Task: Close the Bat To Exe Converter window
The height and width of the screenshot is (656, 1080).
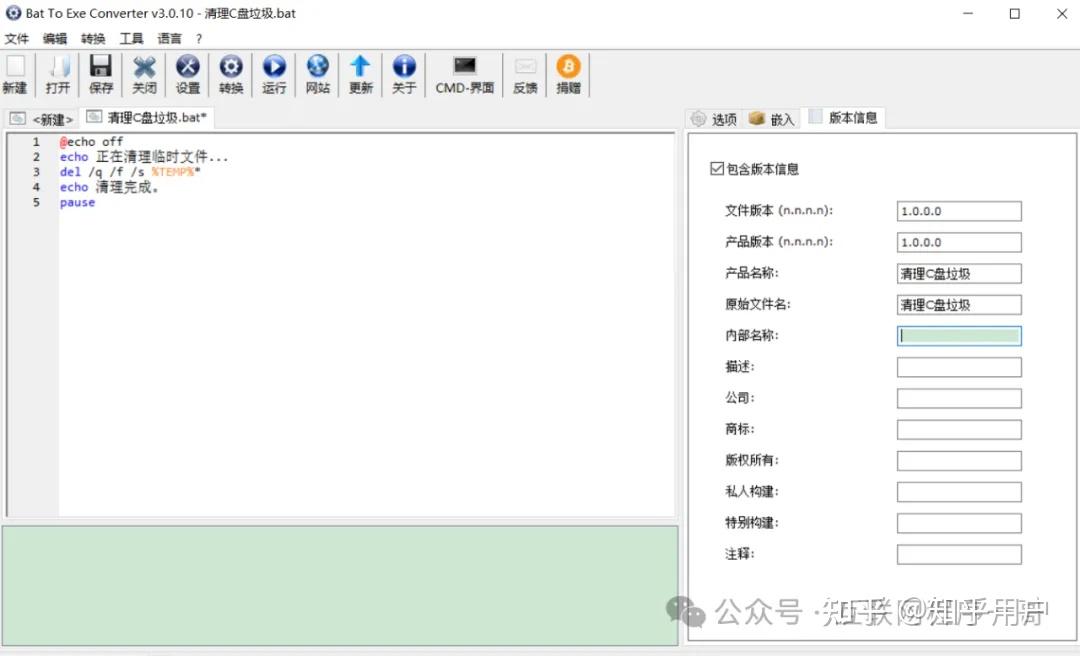Action: [1061, 14]
